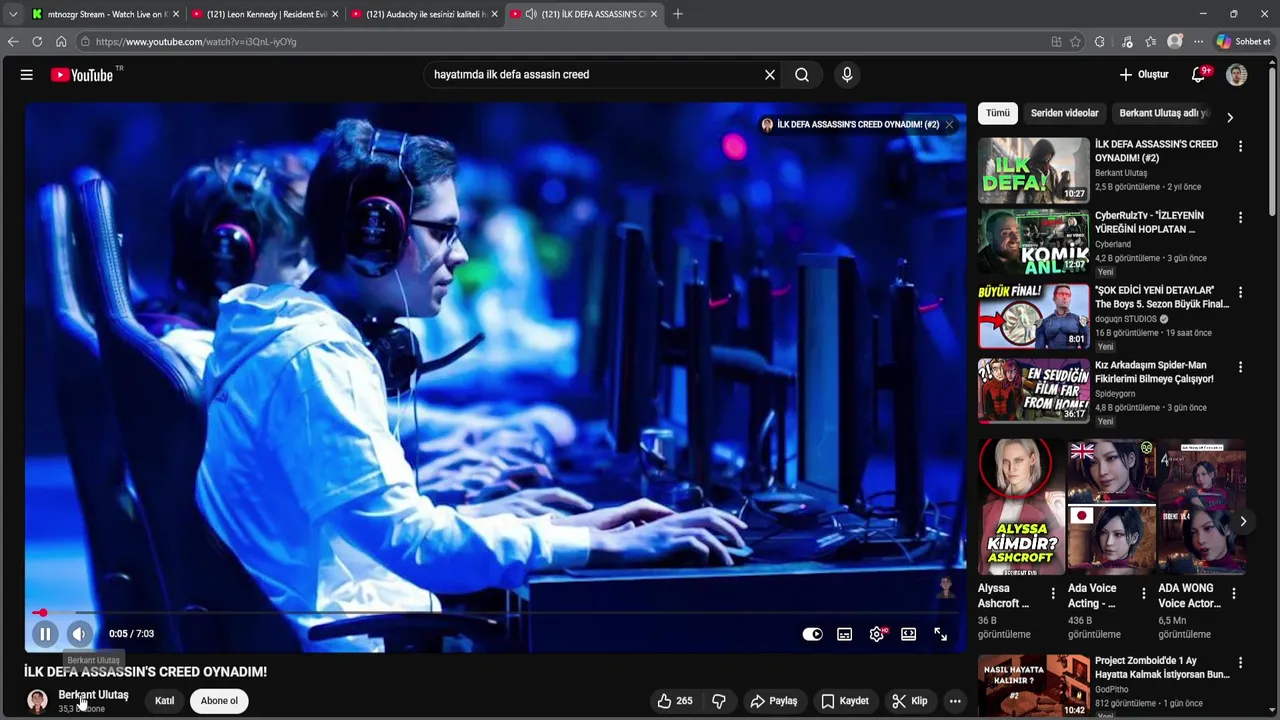Open The Boys 5. Sezon video thumbnail
This screenshot has height=720, width=1280.
1034,316
